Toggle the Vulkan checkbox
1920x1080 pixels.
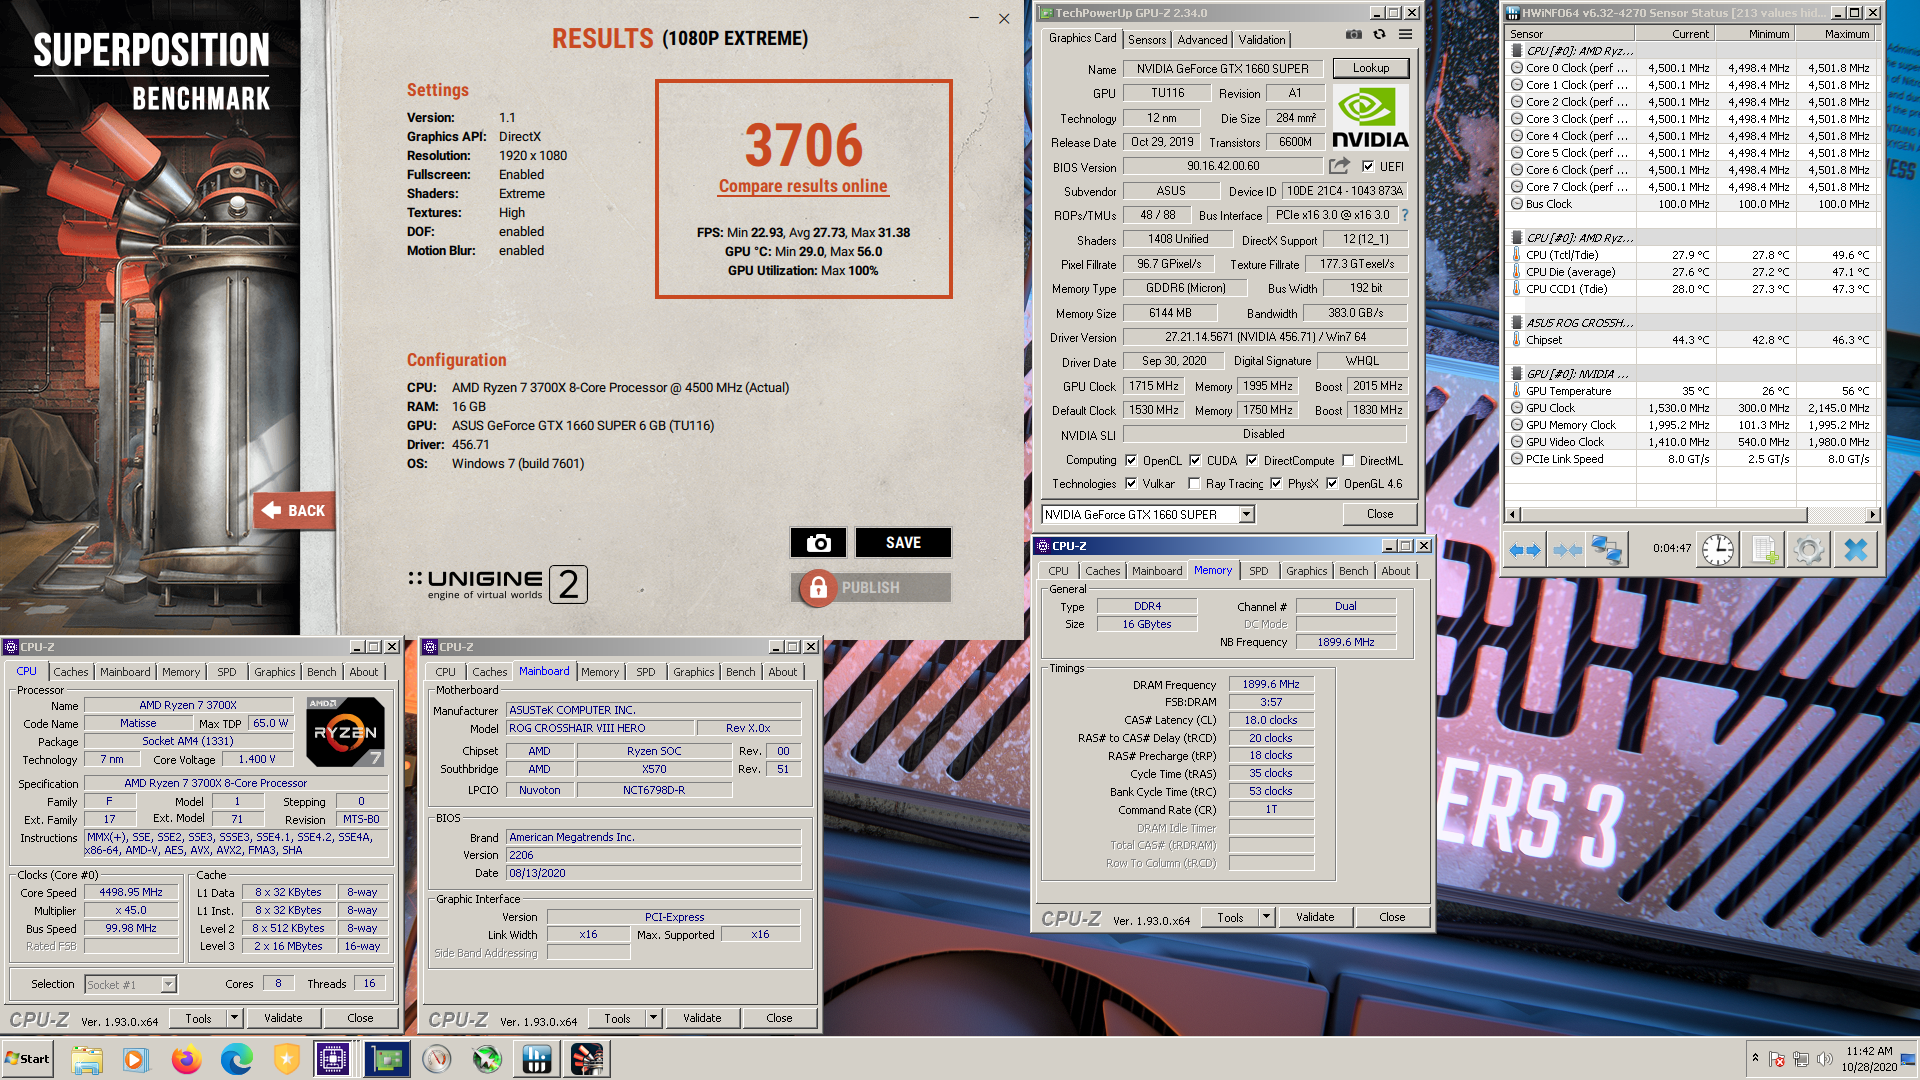[x=1131, y=484]
